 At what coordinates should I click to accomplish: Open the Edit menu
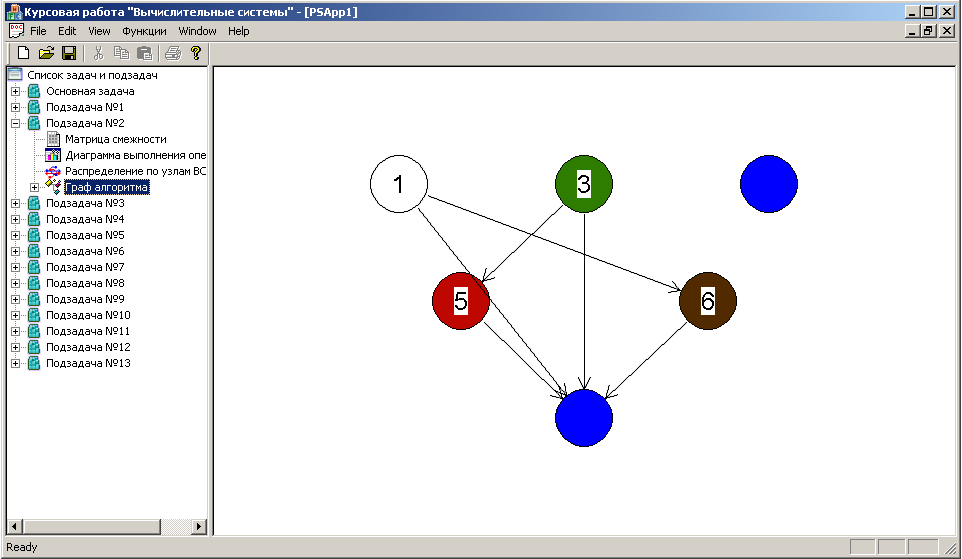click(x=67, y=31)
